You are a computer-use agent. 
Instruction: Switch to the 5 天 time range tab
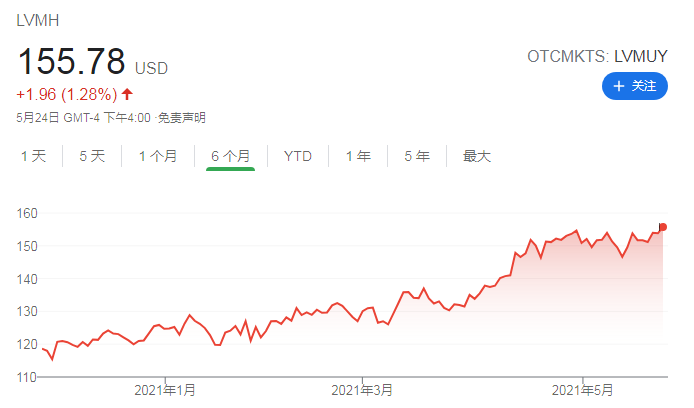[92, 156]
